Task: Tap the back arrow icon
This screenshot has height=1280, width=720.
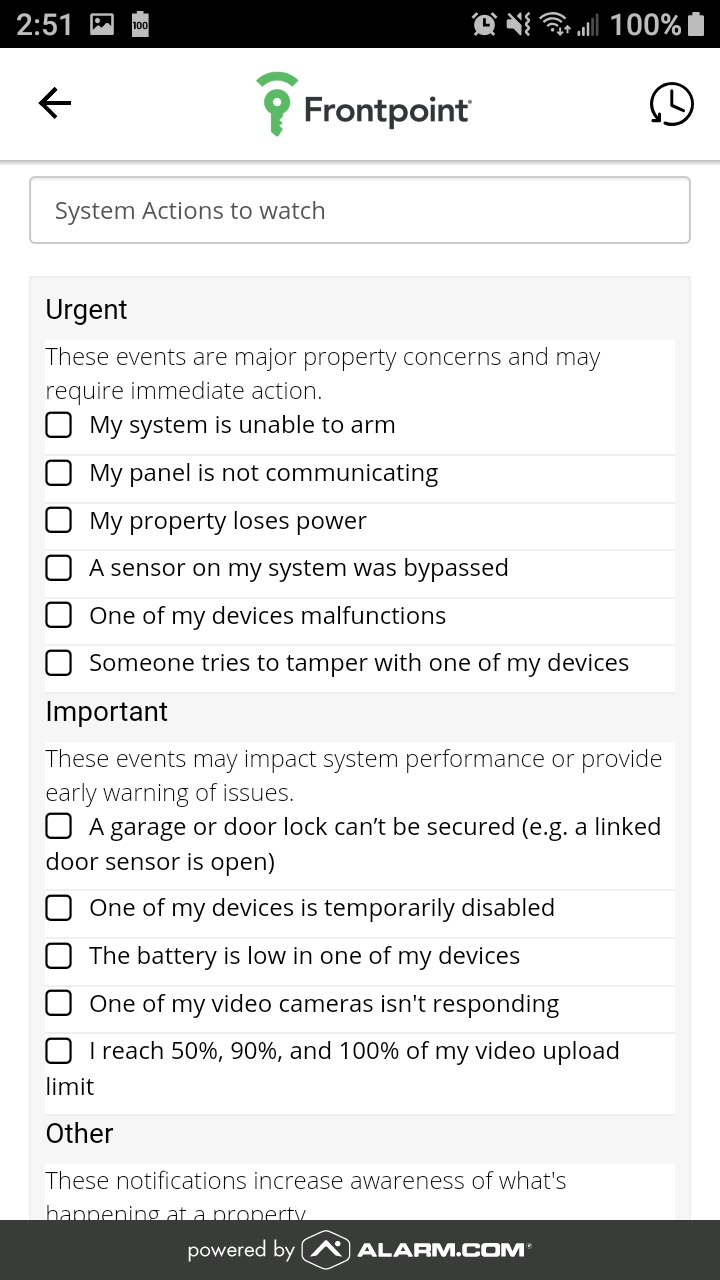Action: pos(55,103)
